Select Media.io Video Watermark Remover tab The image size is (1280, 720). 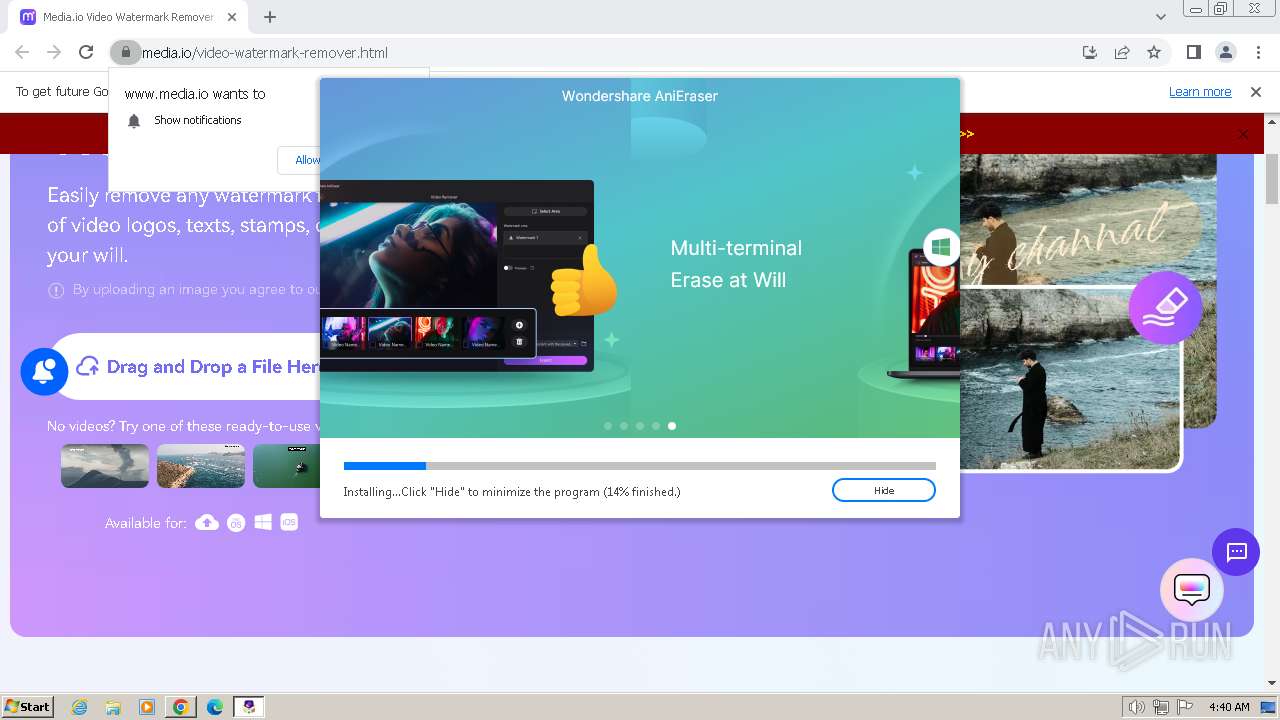coord(128,17)
